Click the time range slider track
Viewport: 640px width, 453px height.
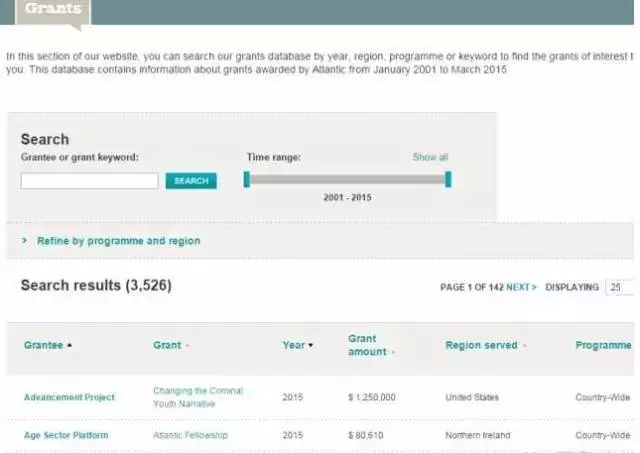347,179
